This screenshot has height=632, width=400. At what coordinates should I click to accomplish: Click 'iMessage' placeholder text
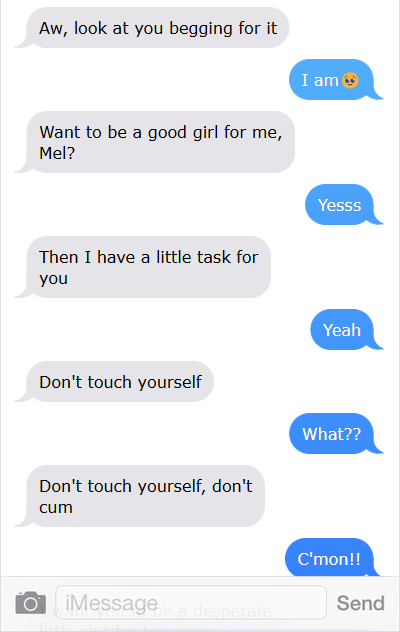pos(111,603)
